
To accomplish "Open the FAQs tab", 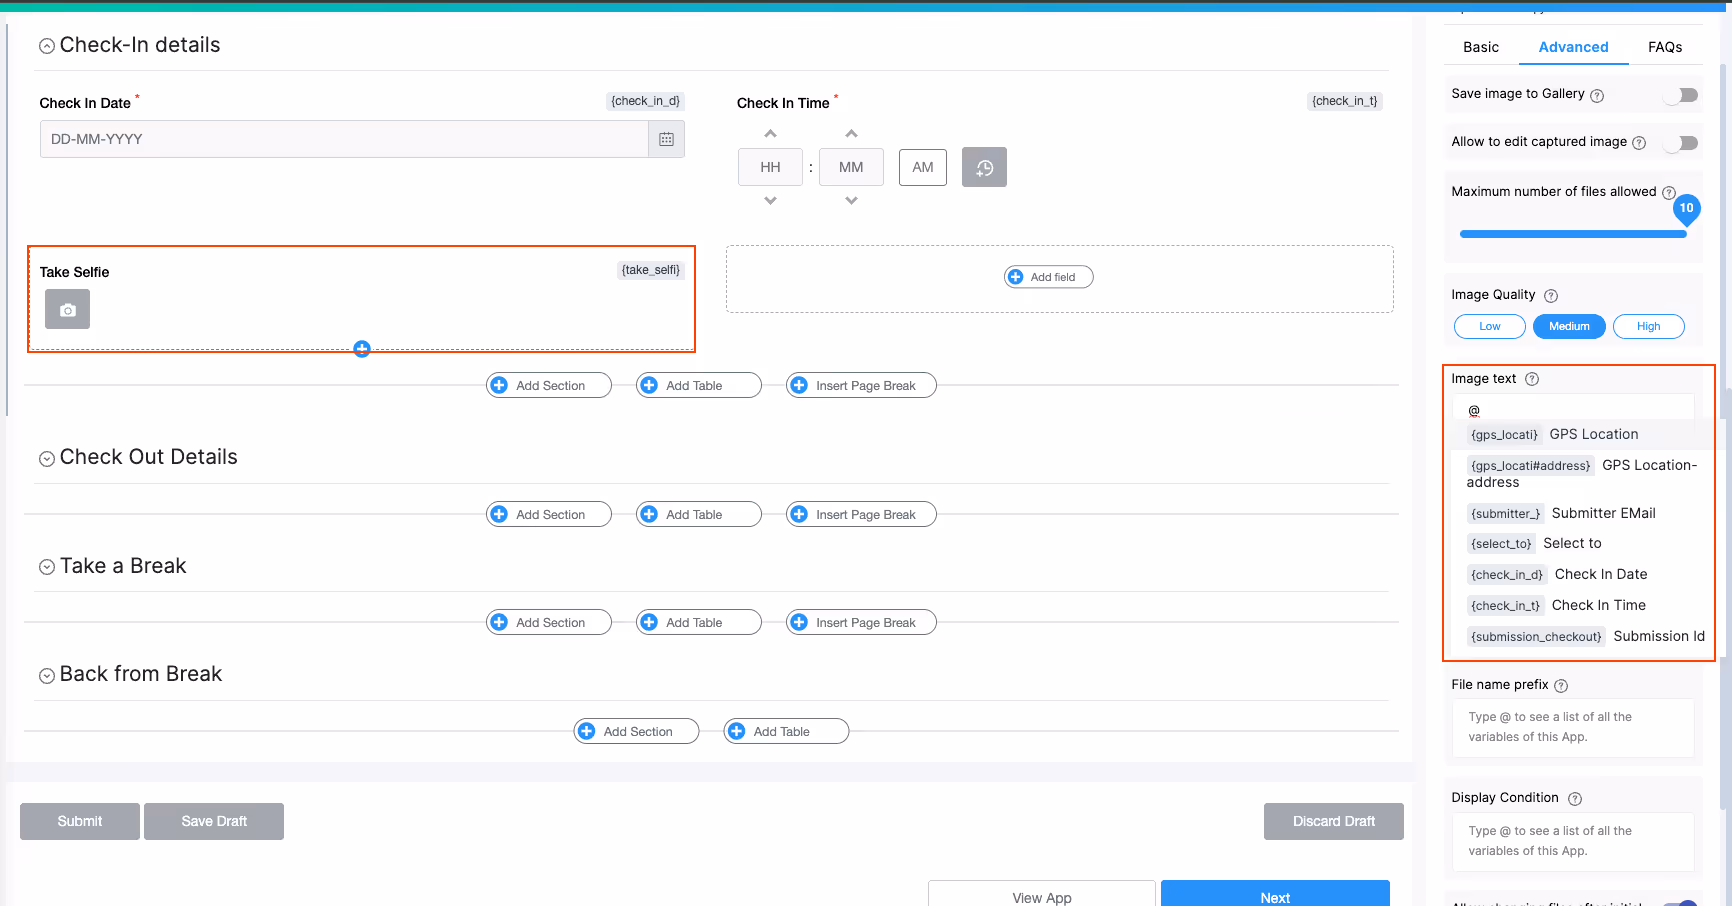I will (x=1665, y=47).
